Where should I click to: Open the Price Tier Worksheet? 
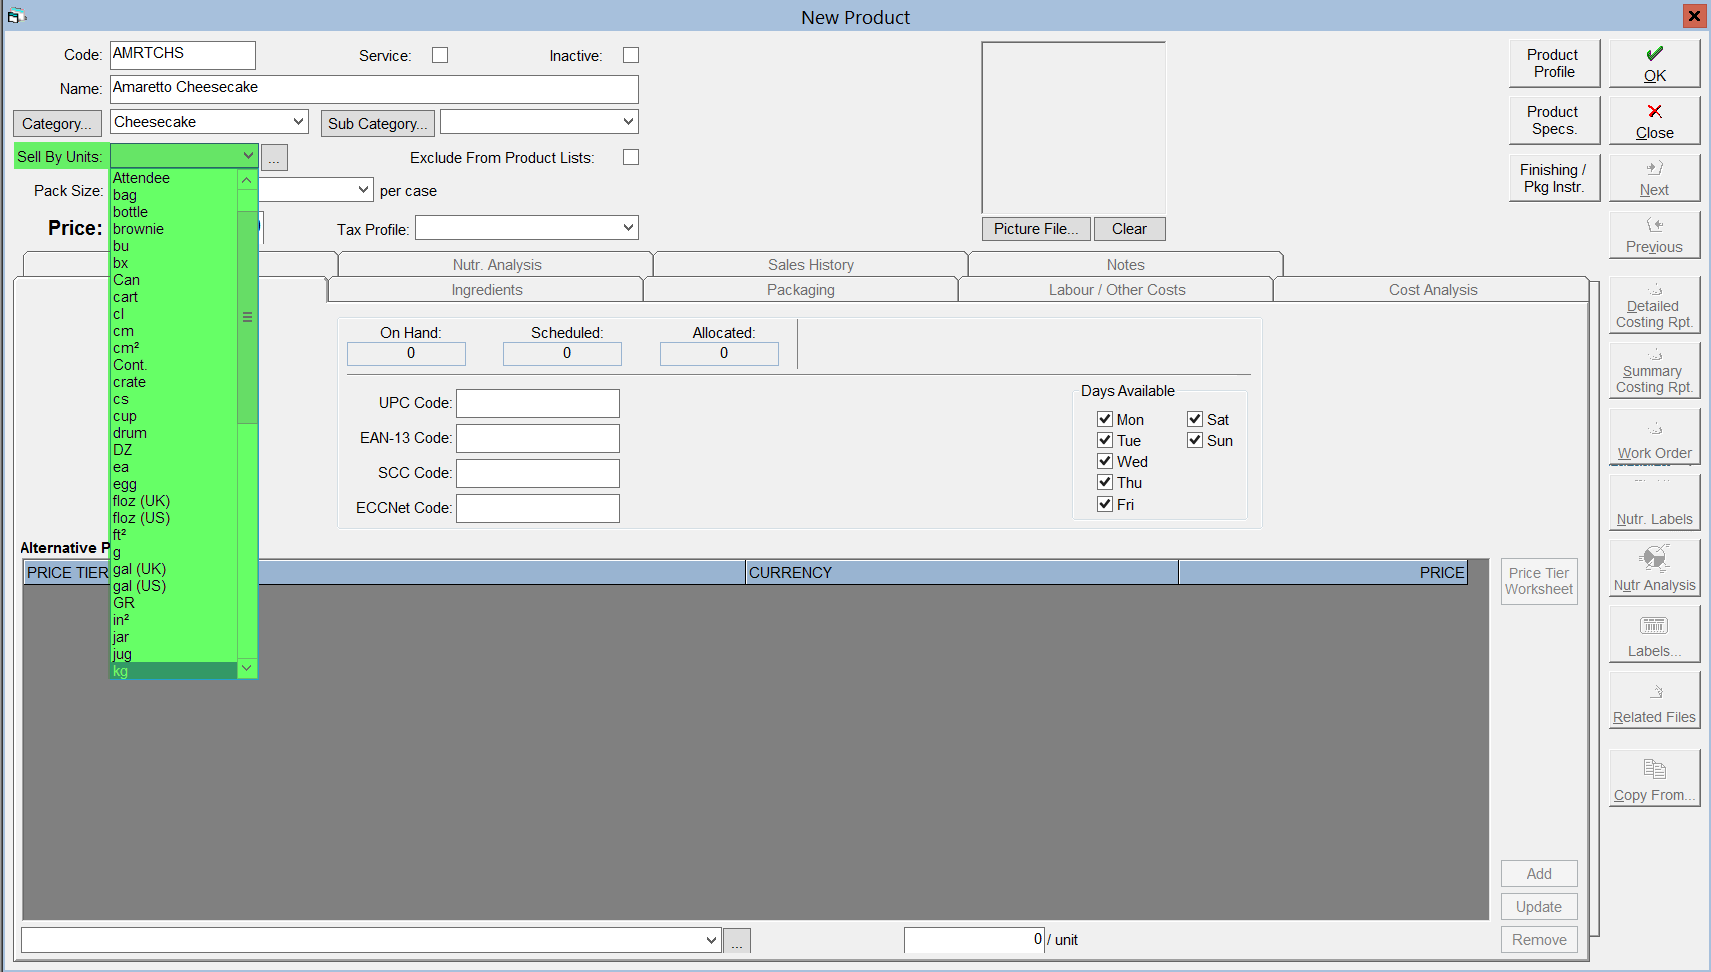[x=1539, y=581]
